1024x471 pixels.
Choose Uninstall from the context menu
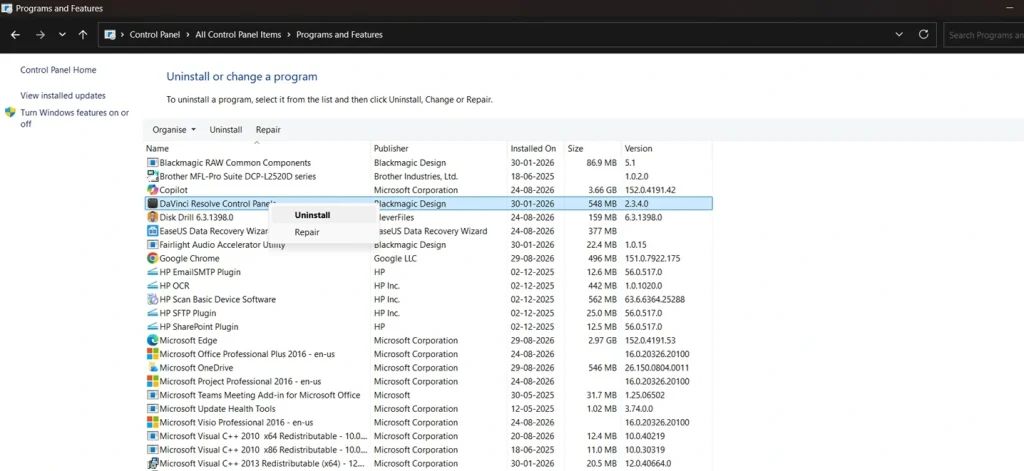coord(312,215)
